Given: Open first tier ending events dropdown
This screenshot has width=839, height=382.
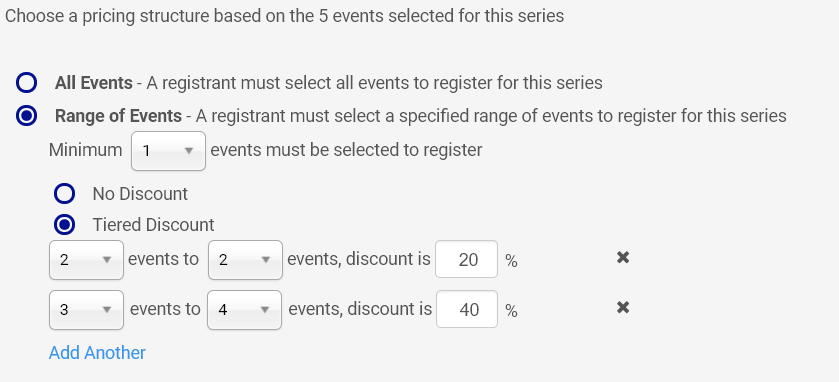Looking at the screenshot, I should tap(245, 260).
